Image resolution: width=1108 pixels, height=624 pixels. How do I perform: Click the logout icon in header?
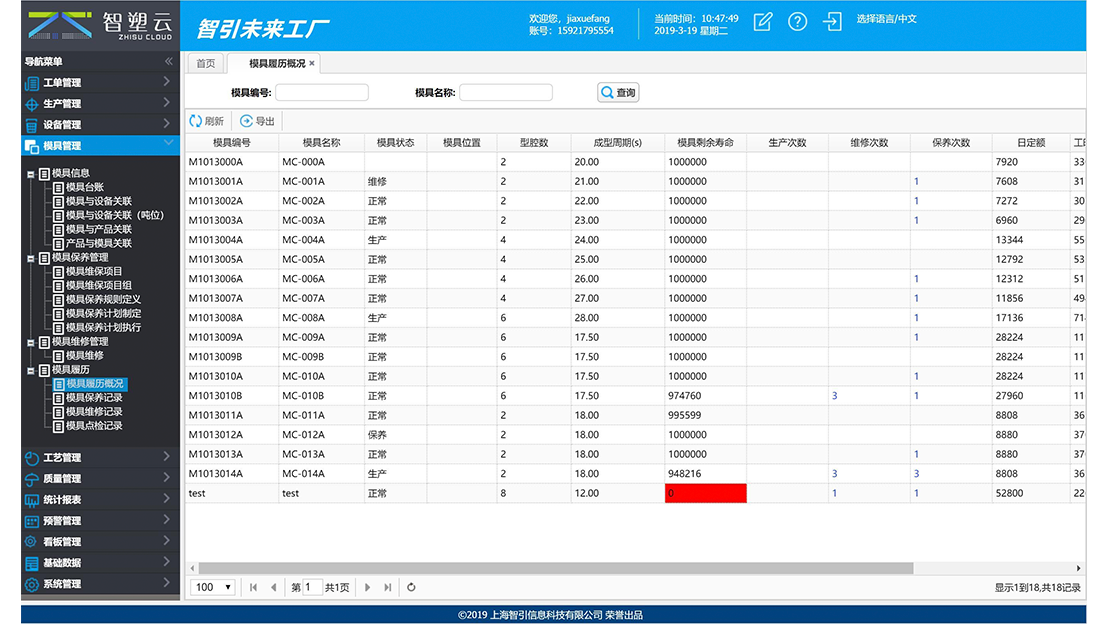[832, 22]
